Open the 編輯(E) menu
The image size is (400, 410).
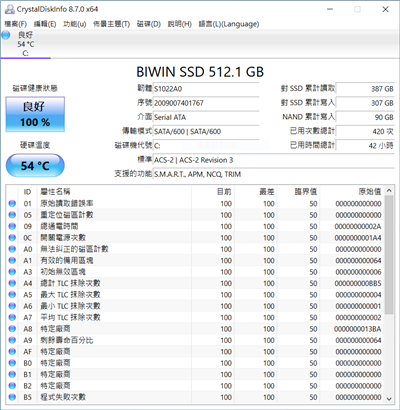point(45,24)
